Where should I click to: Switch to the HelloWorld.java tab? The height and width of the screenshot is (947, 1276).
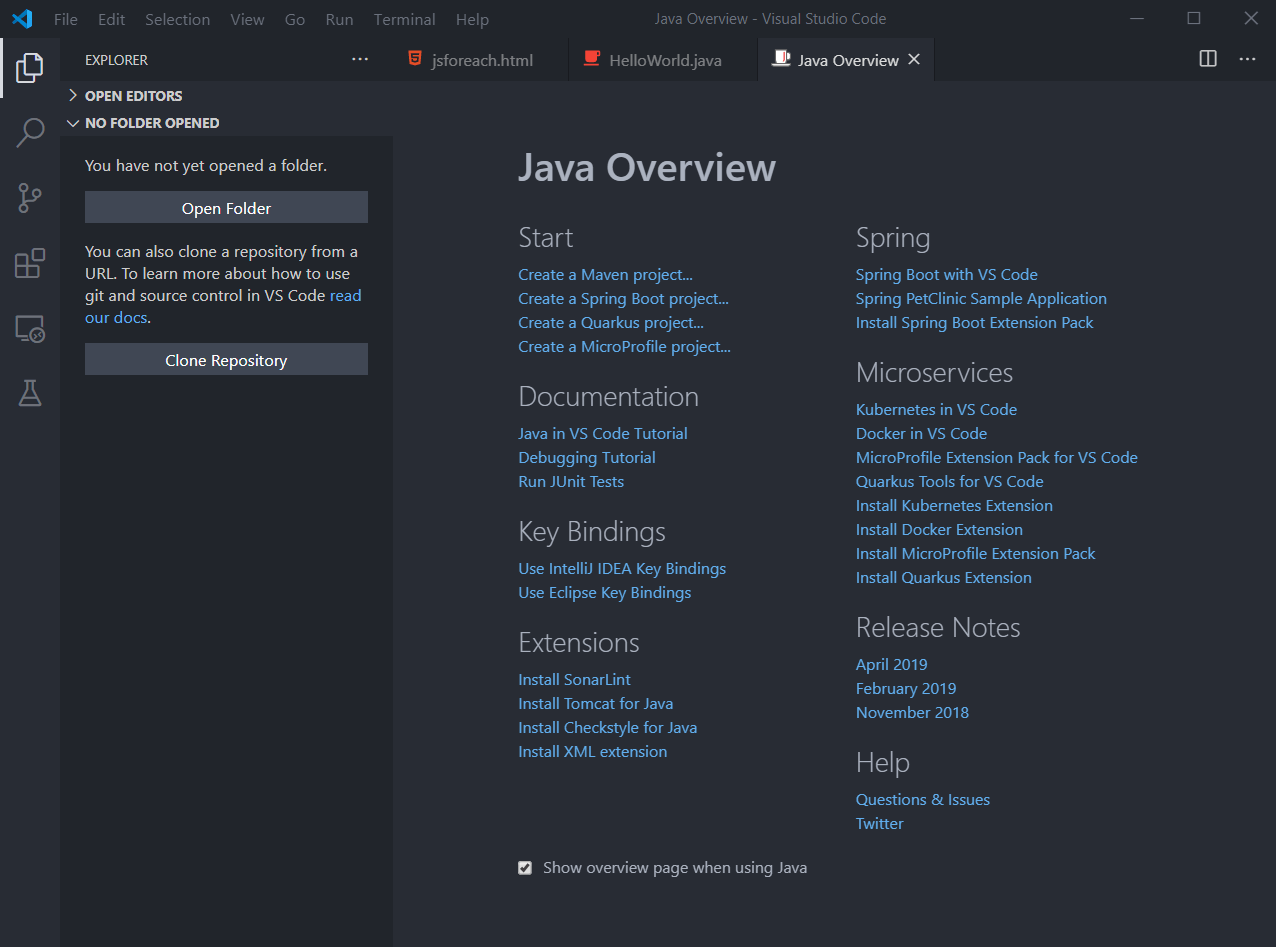pyautogui.click(x=665, y=60)
